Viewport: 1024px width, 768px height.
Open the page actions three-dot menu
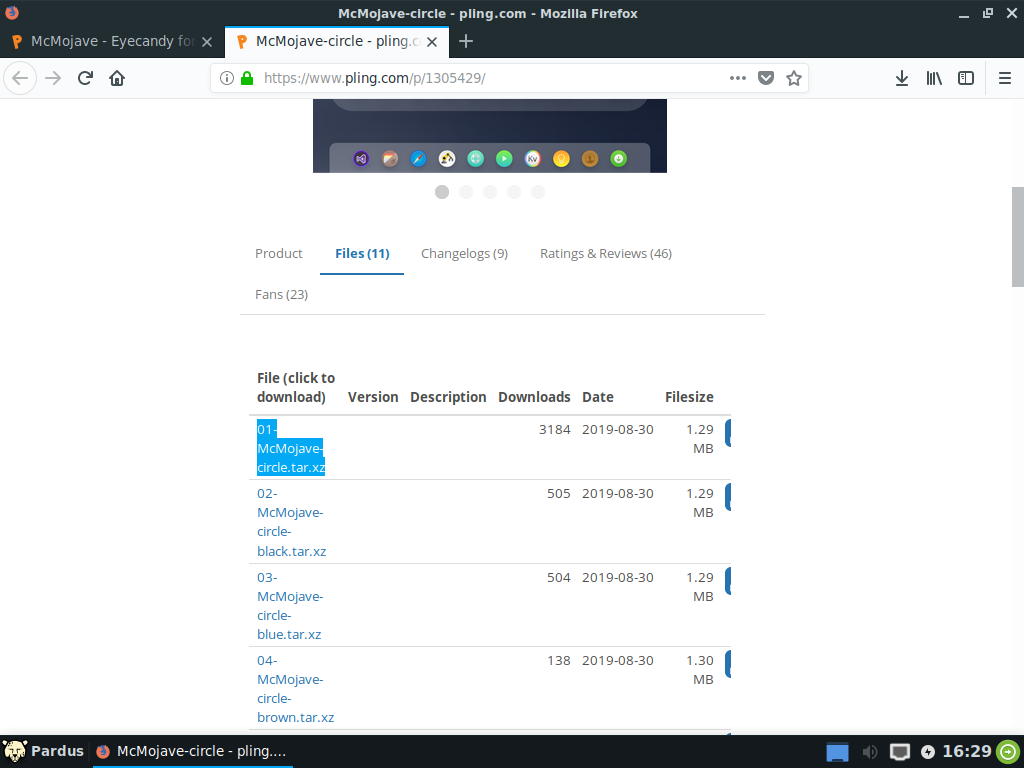[x=737, y=78]
